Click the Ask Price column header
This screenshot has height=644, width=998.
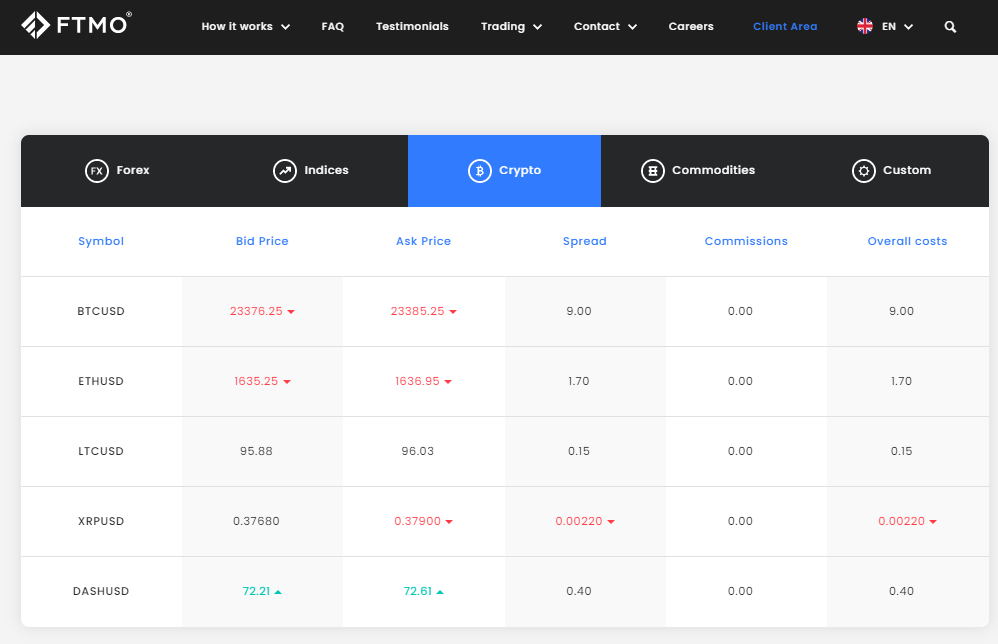coord(423,241)
